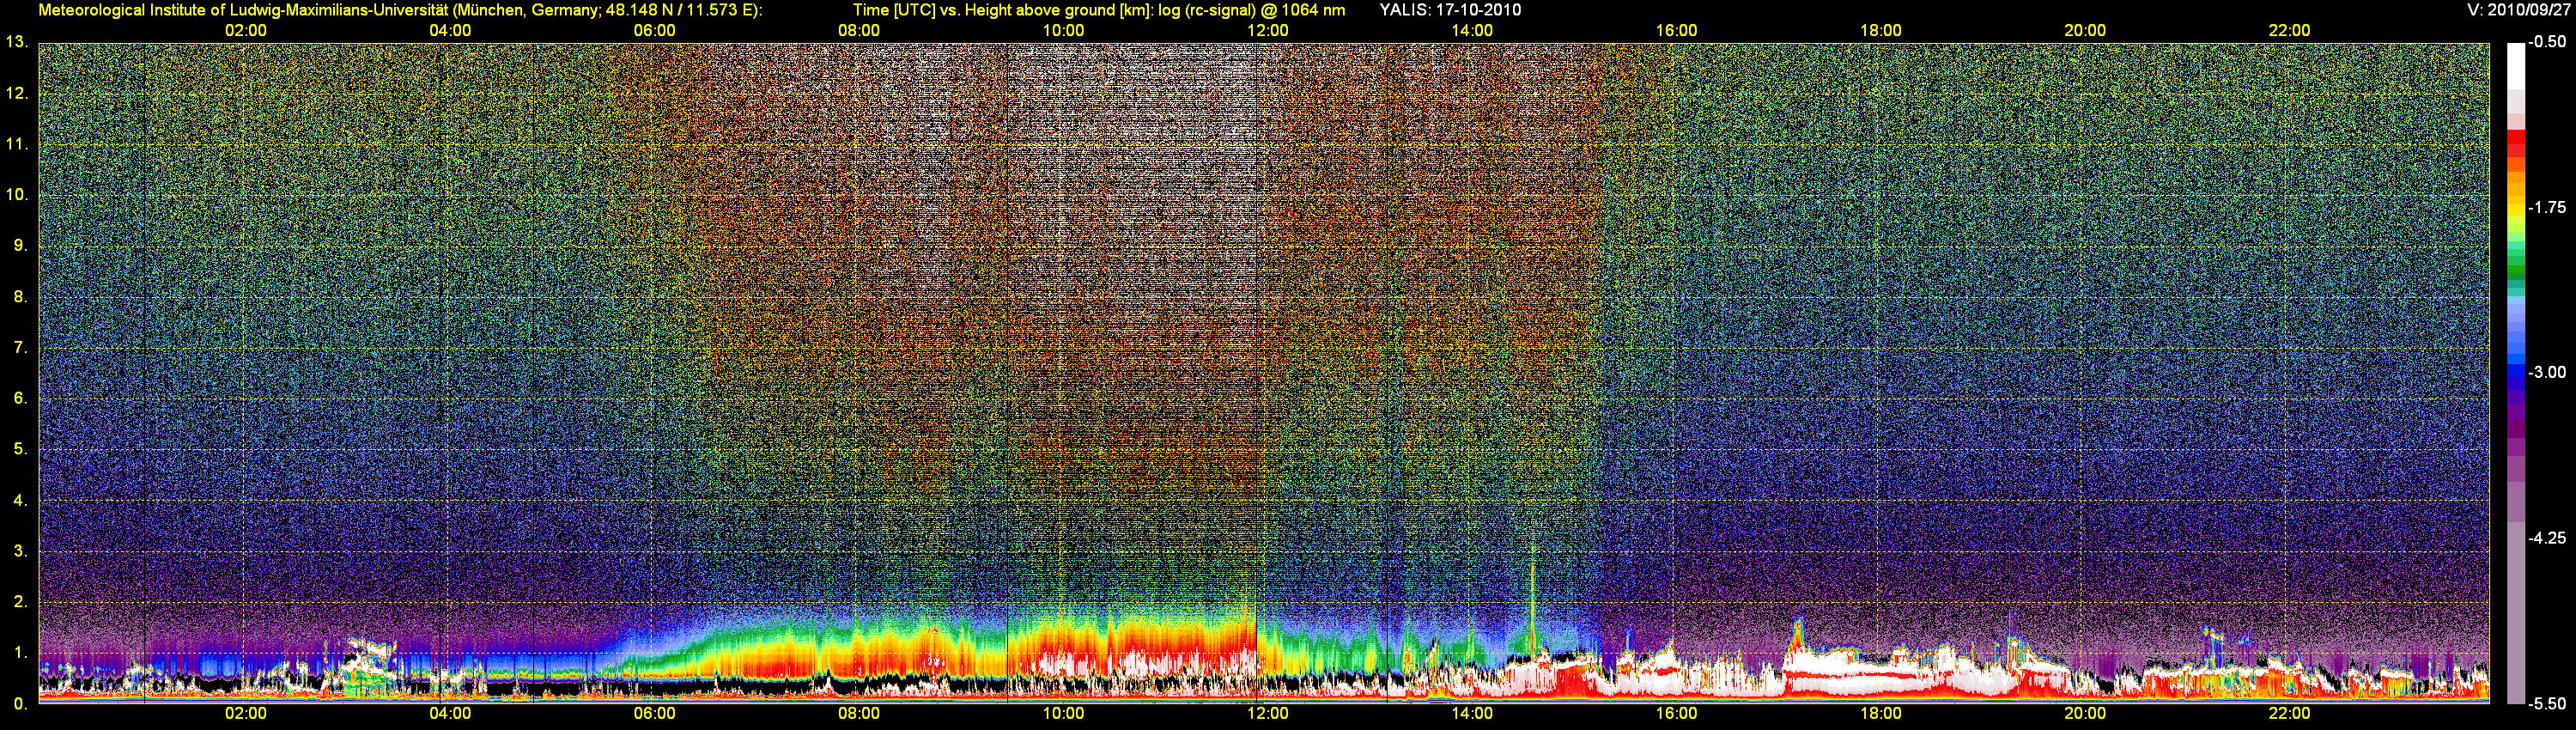Viewport: 2576px width, 730px height.
Task: Click the 14:00 label on the bottom time axis
Action: tap(1472, 714)
